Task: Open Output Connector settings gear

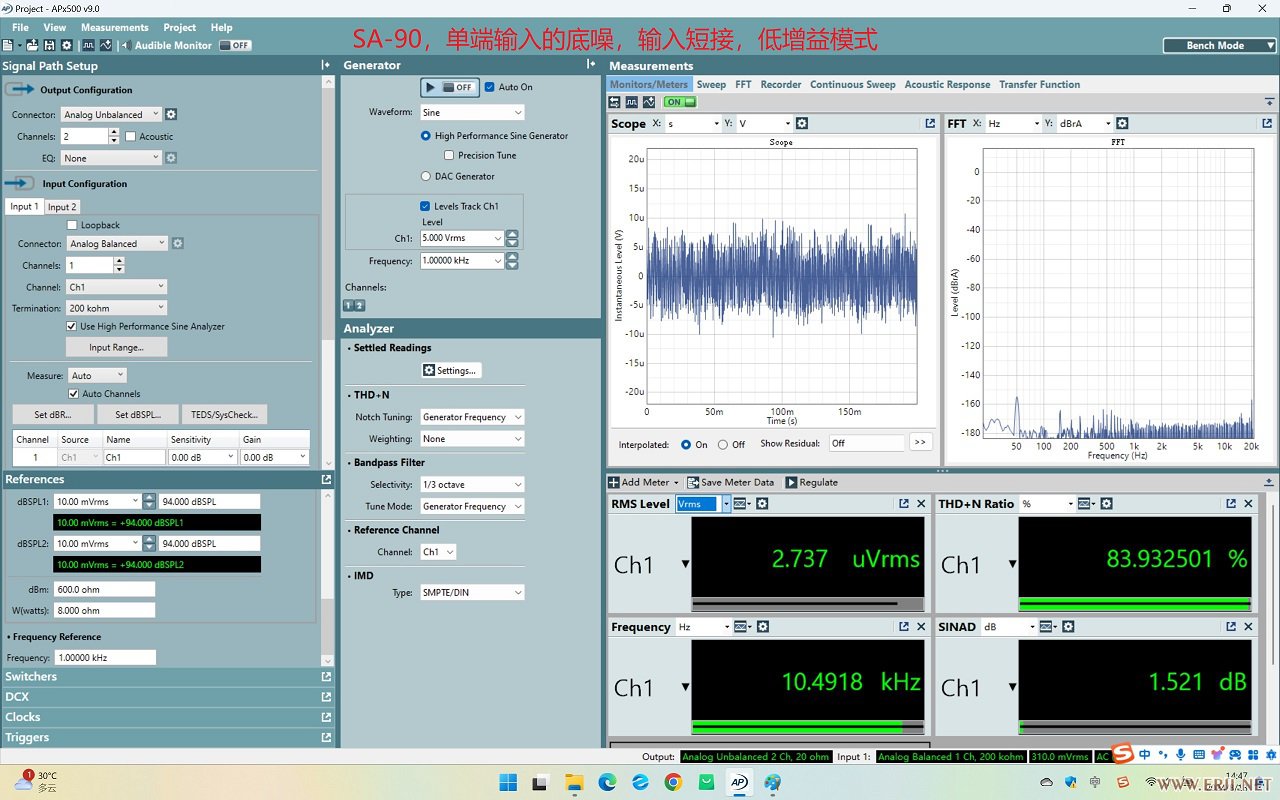Action: point(171,114)
